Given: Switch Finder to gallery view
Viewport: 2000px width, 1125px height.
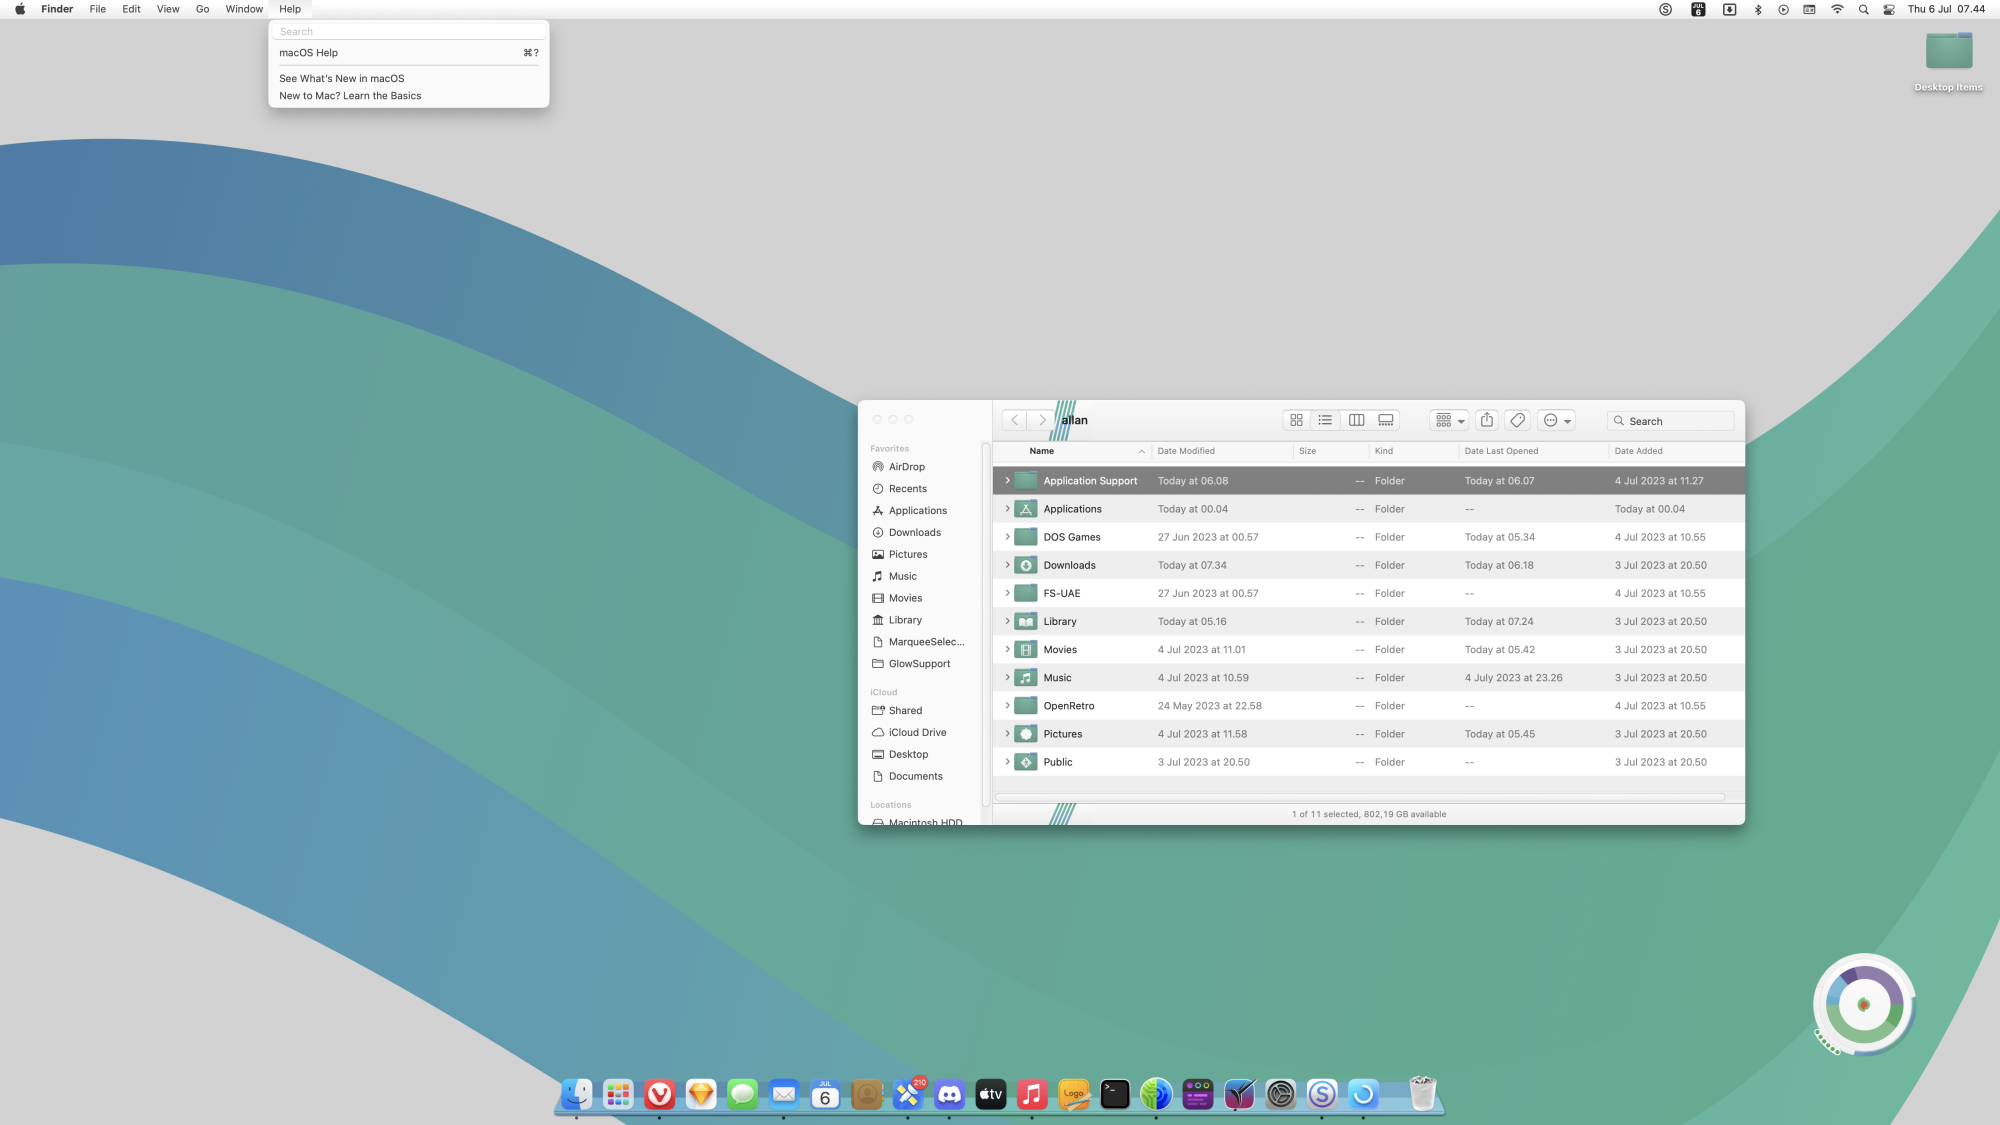Looking at the screenshot, I should point(1386,420).
